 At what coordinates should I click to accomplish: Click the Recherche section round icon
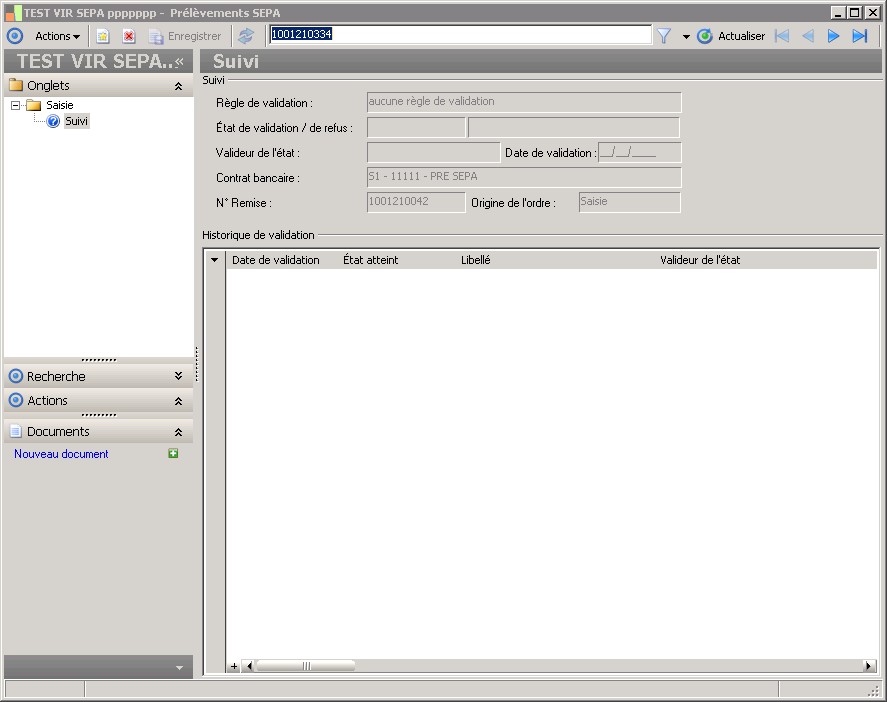[x=16, y=376]
